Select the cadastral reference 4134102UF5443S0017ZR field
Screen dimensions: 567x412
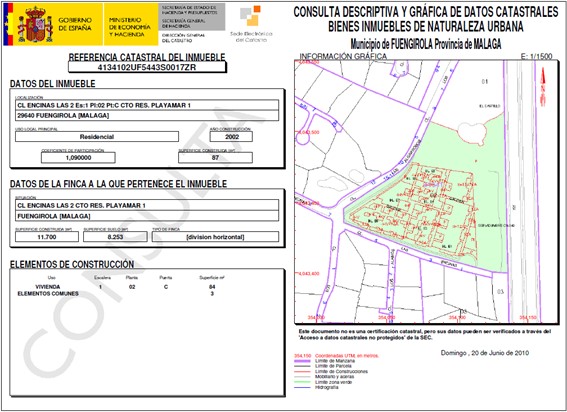click(x=147, y=67)
